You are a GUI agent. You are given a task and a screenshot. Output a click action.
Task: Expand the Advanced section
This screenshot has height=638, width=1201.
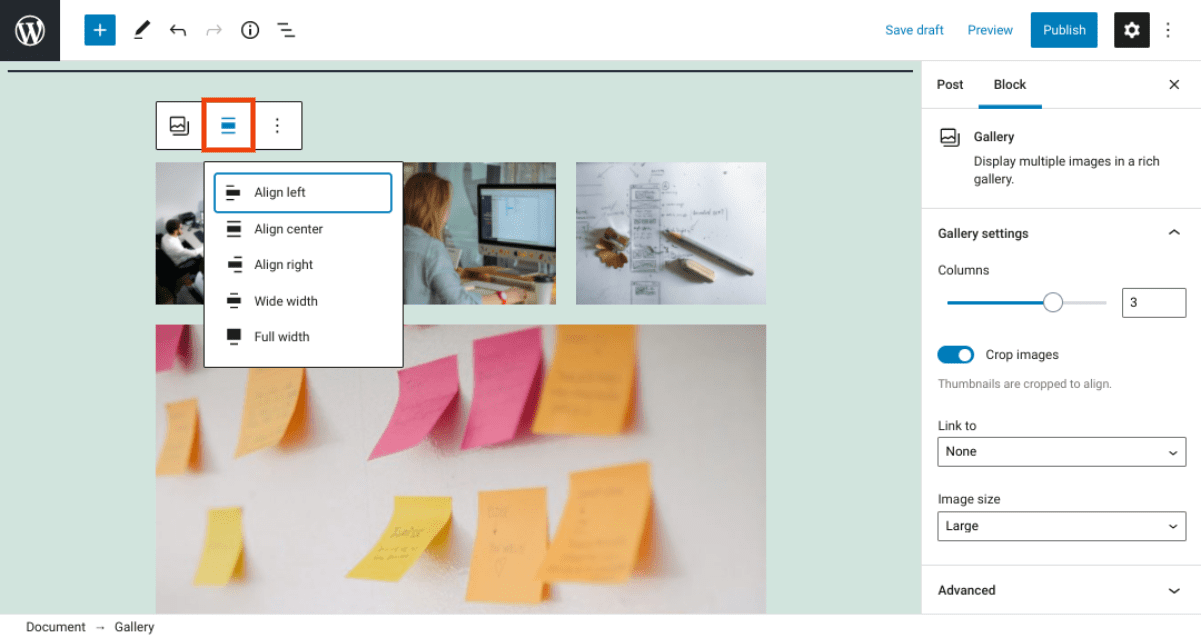click(1061, 590)
